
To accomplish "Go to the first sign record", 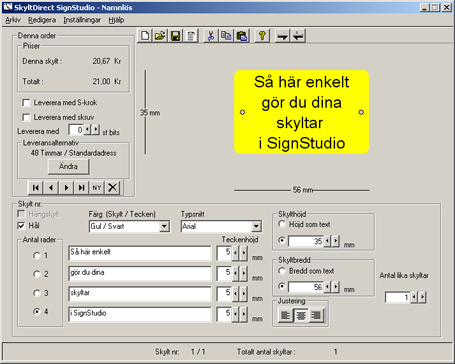I will pos(36,188).
